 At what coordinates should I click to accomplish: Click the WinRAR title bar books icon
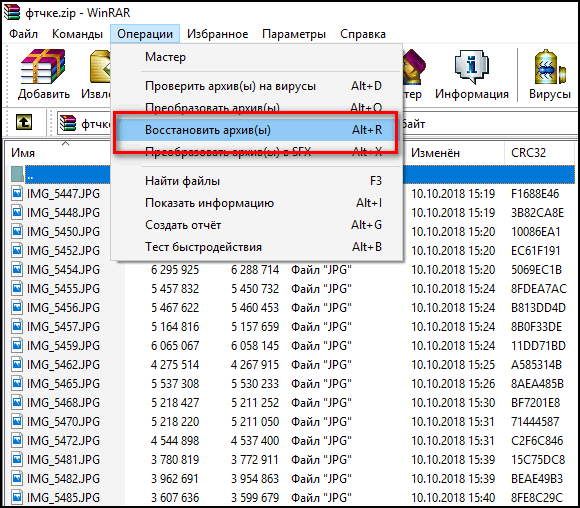click(x=12, y=12)
